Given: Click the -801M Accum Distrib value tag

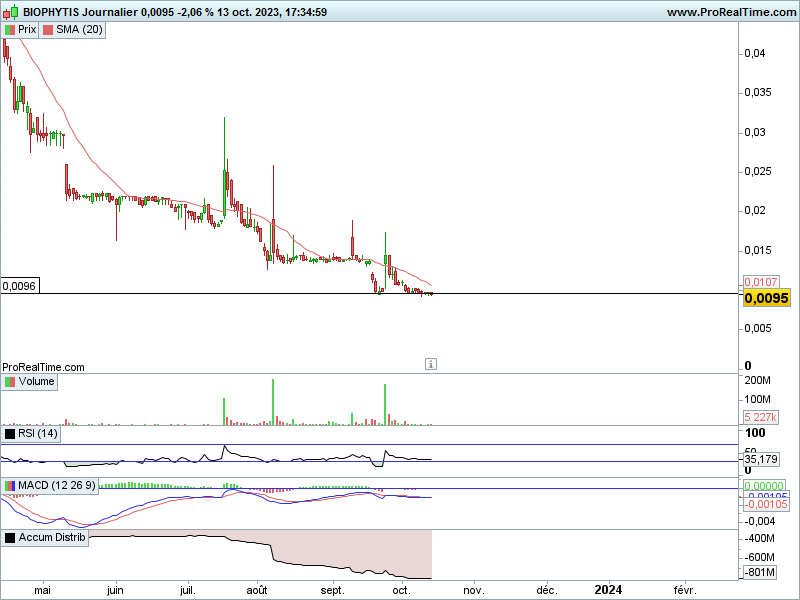Looking at the screenshot, I should 759,572.
